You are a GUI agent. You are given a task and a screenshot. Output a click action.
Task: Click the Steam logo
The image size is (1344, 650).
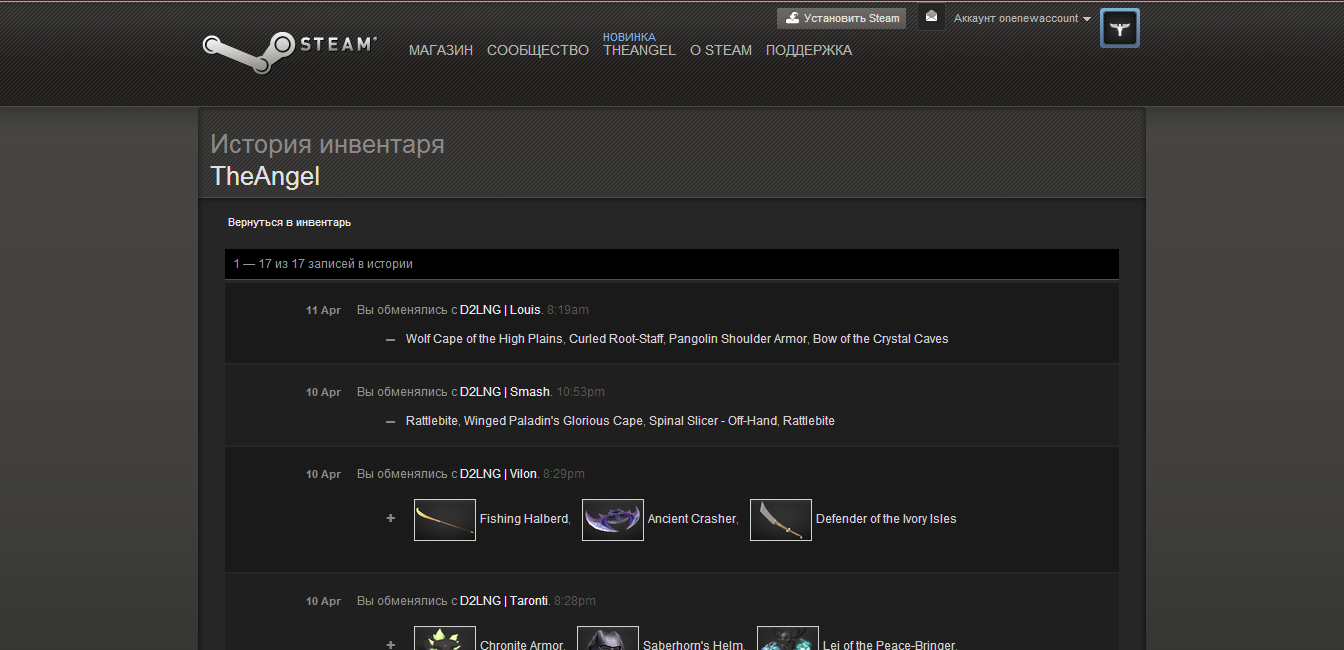tap(289, 51)
